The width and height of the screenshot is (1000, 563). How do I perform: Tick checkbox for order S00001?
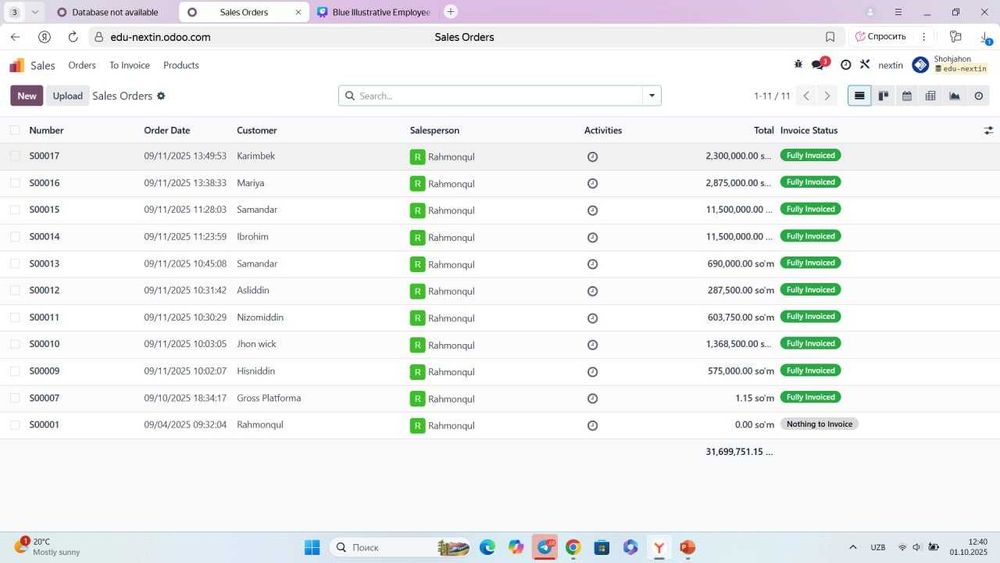15,425
